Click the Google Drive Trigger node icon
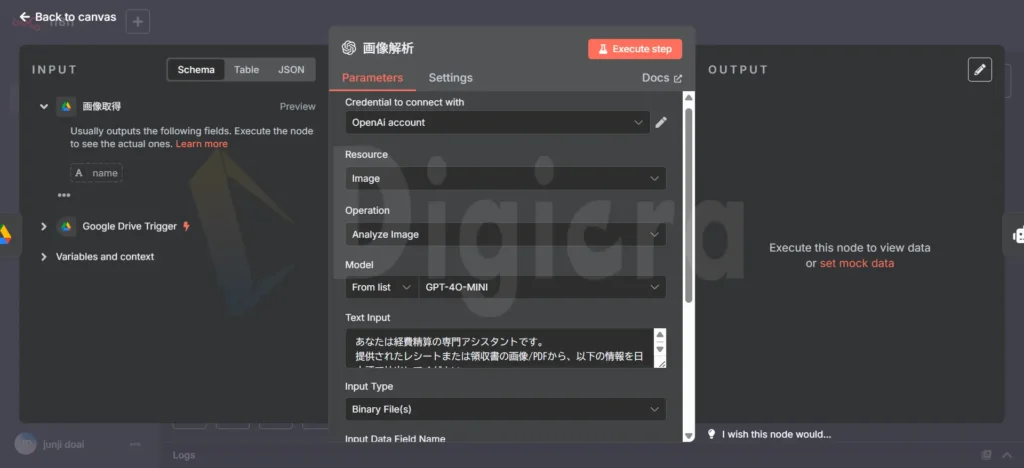The width and height of the screenshot is (1024, 468). coord(66,226)
